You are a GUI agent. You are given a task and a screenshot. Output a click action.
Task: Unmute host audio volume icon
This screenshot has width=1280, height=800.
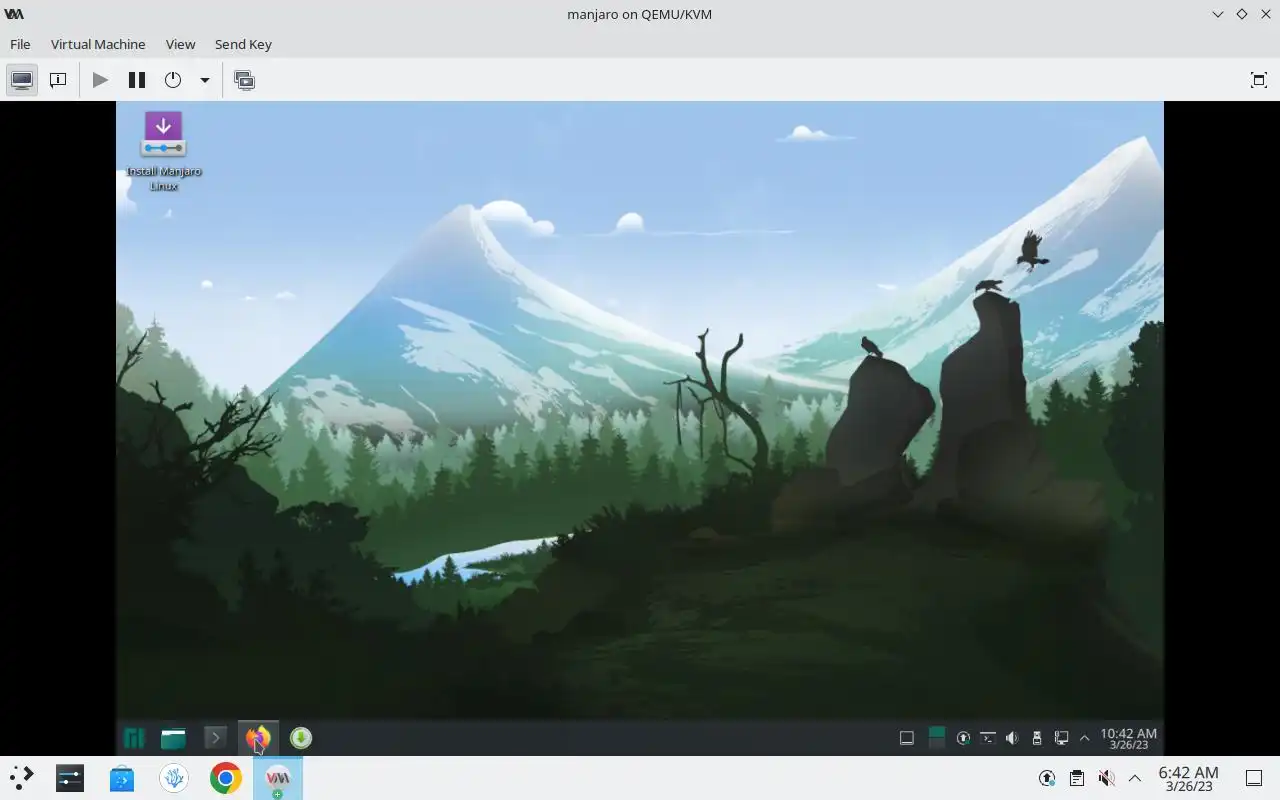(x=1106, y=778)
